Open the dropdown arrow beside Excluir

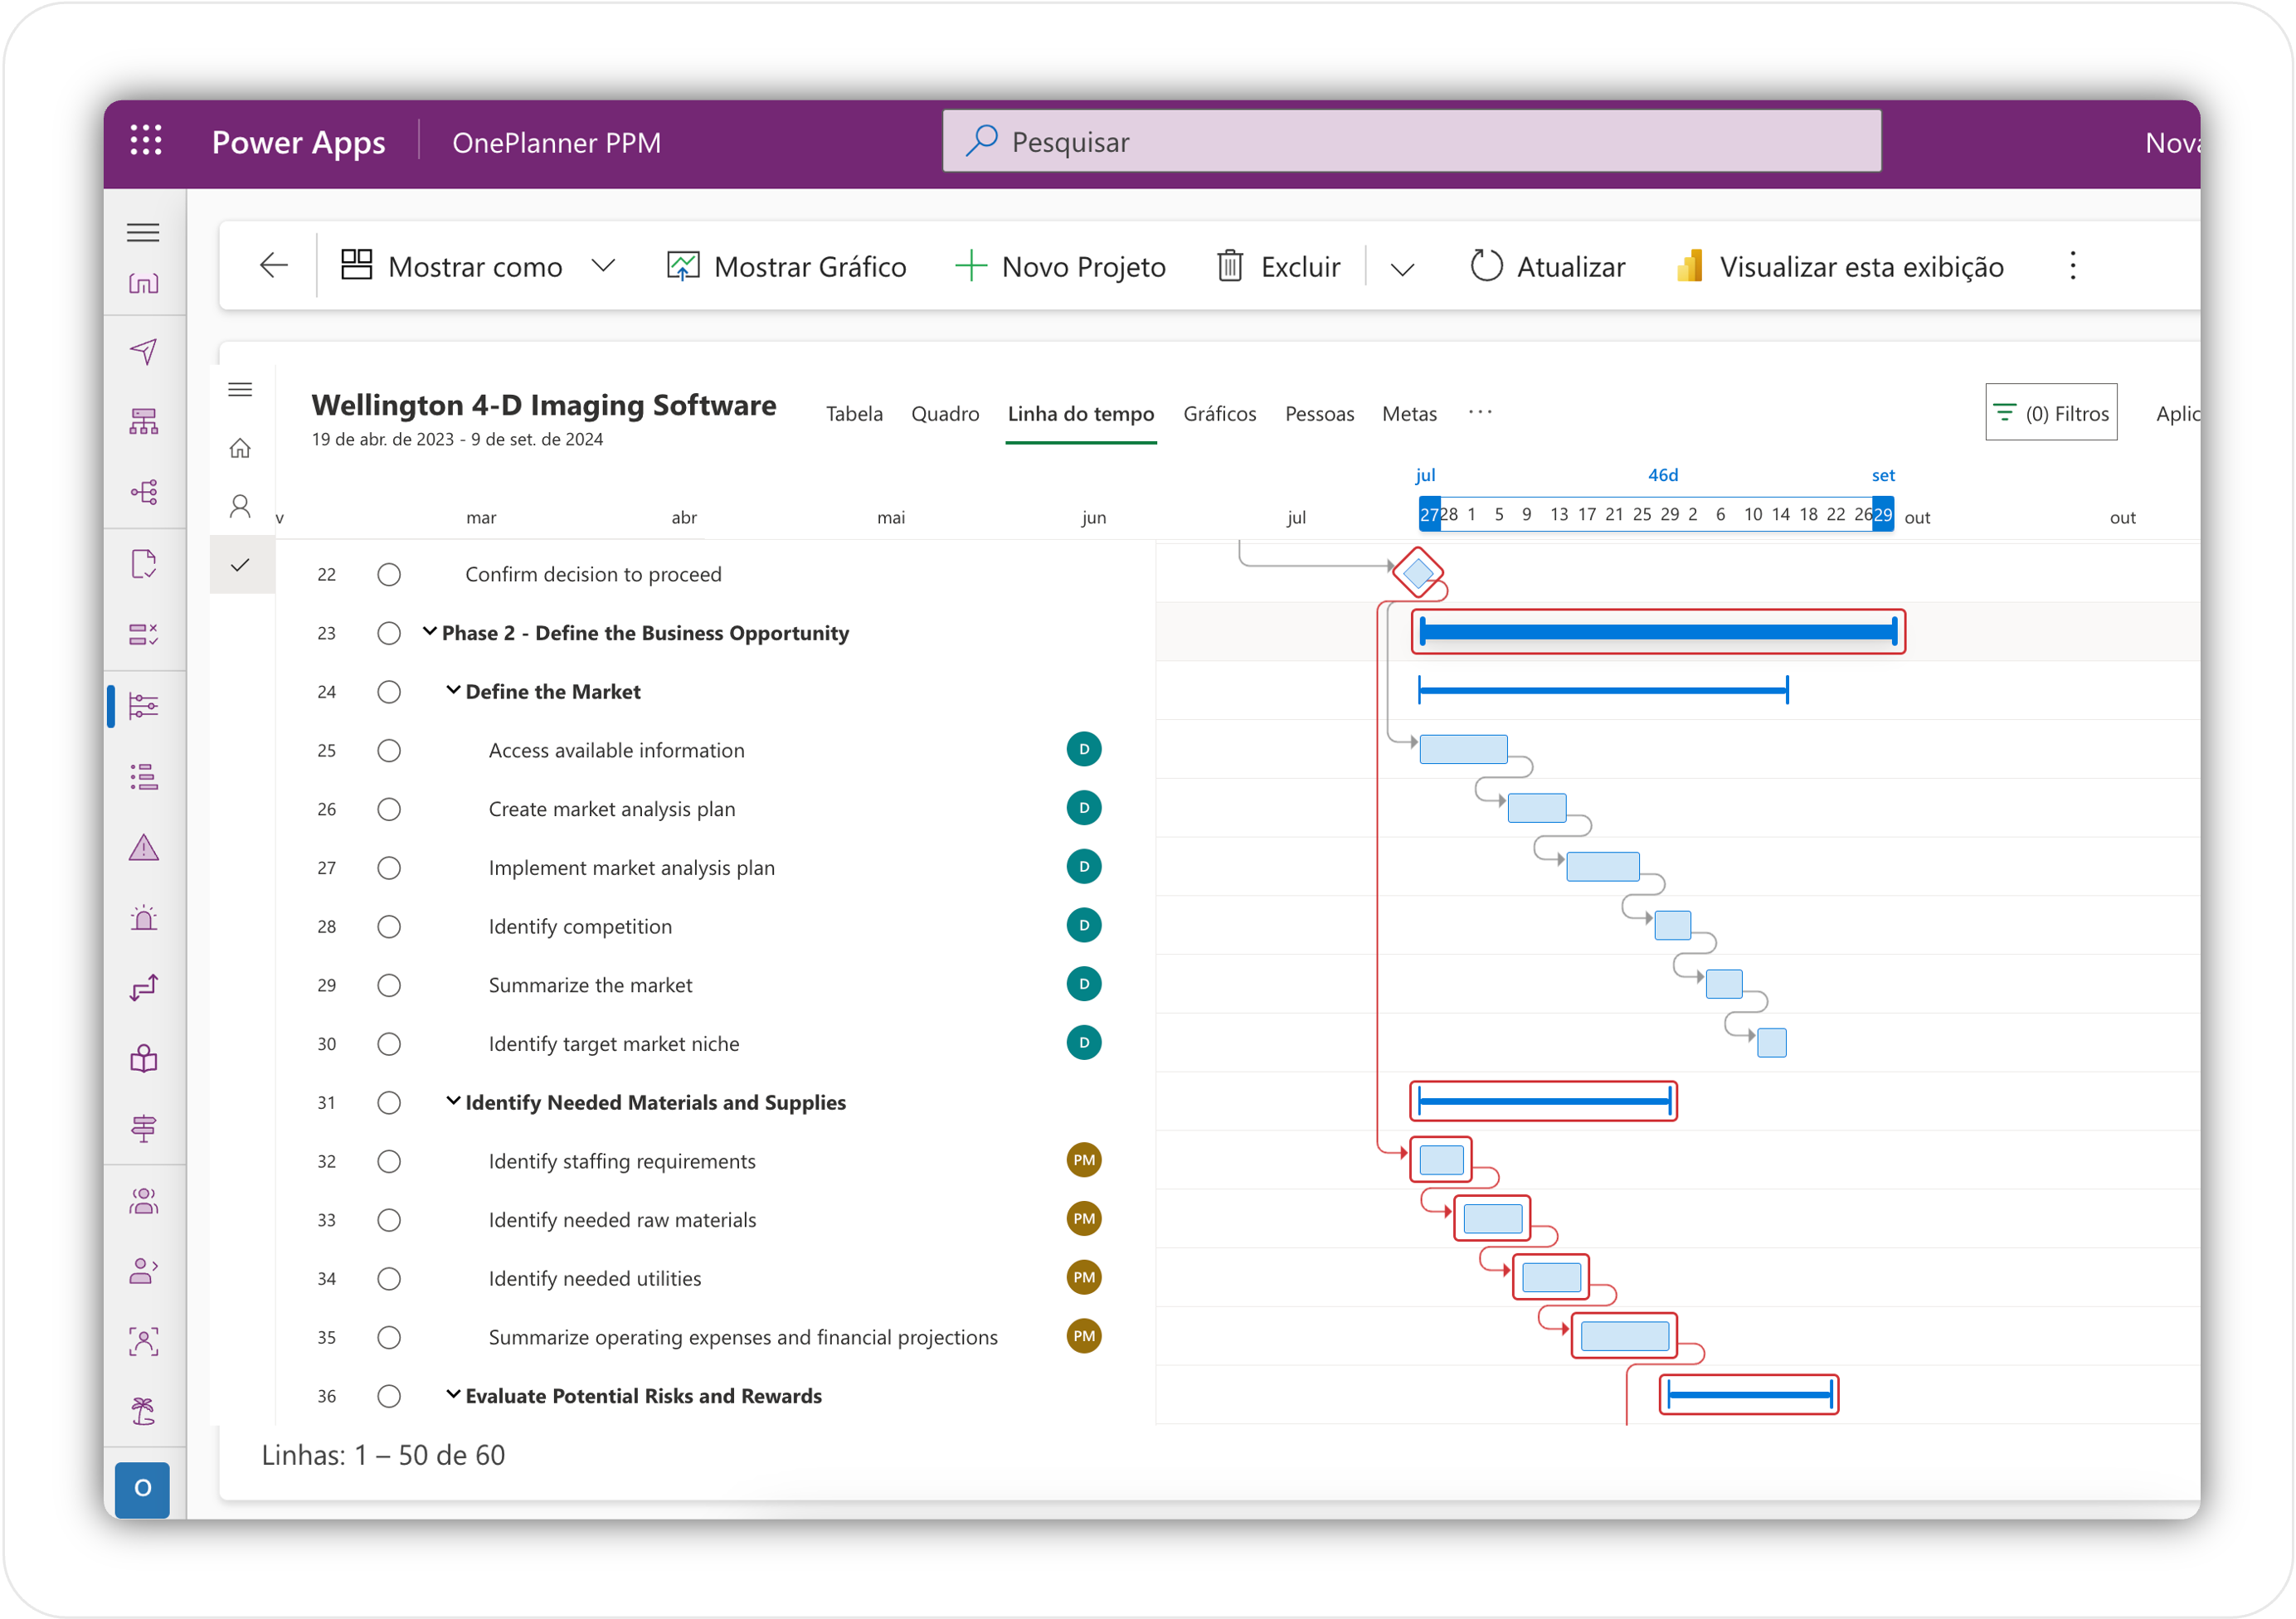(1402, 268)
